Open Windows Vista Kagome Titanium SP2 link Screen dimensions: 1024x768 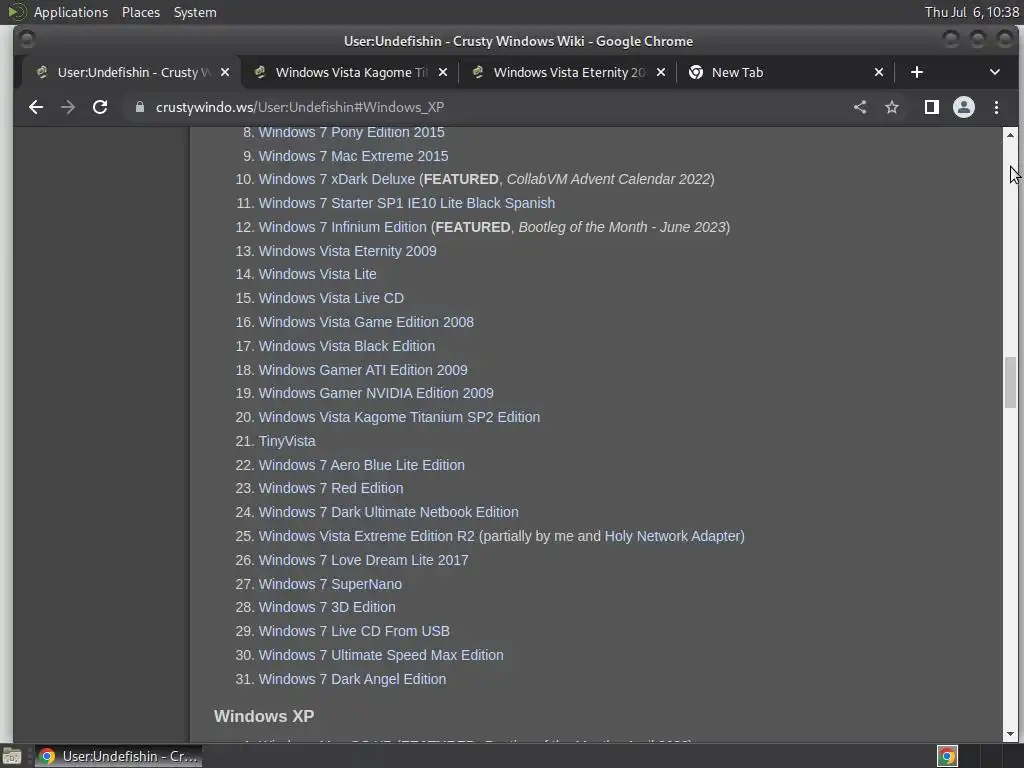[399, 417]
